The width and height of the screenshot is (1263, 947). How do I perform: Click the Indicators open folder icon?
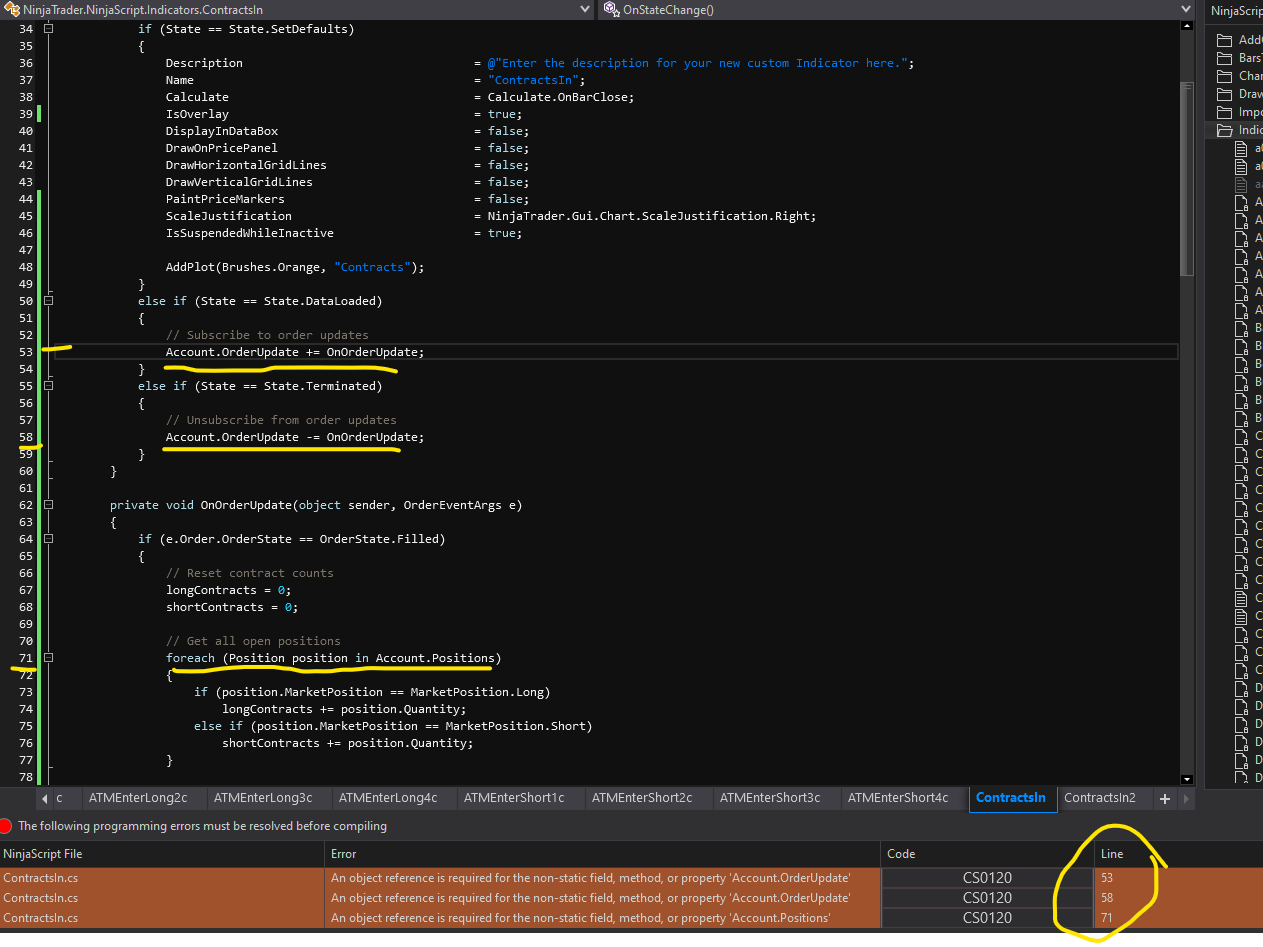click(x=1224, y=130)
